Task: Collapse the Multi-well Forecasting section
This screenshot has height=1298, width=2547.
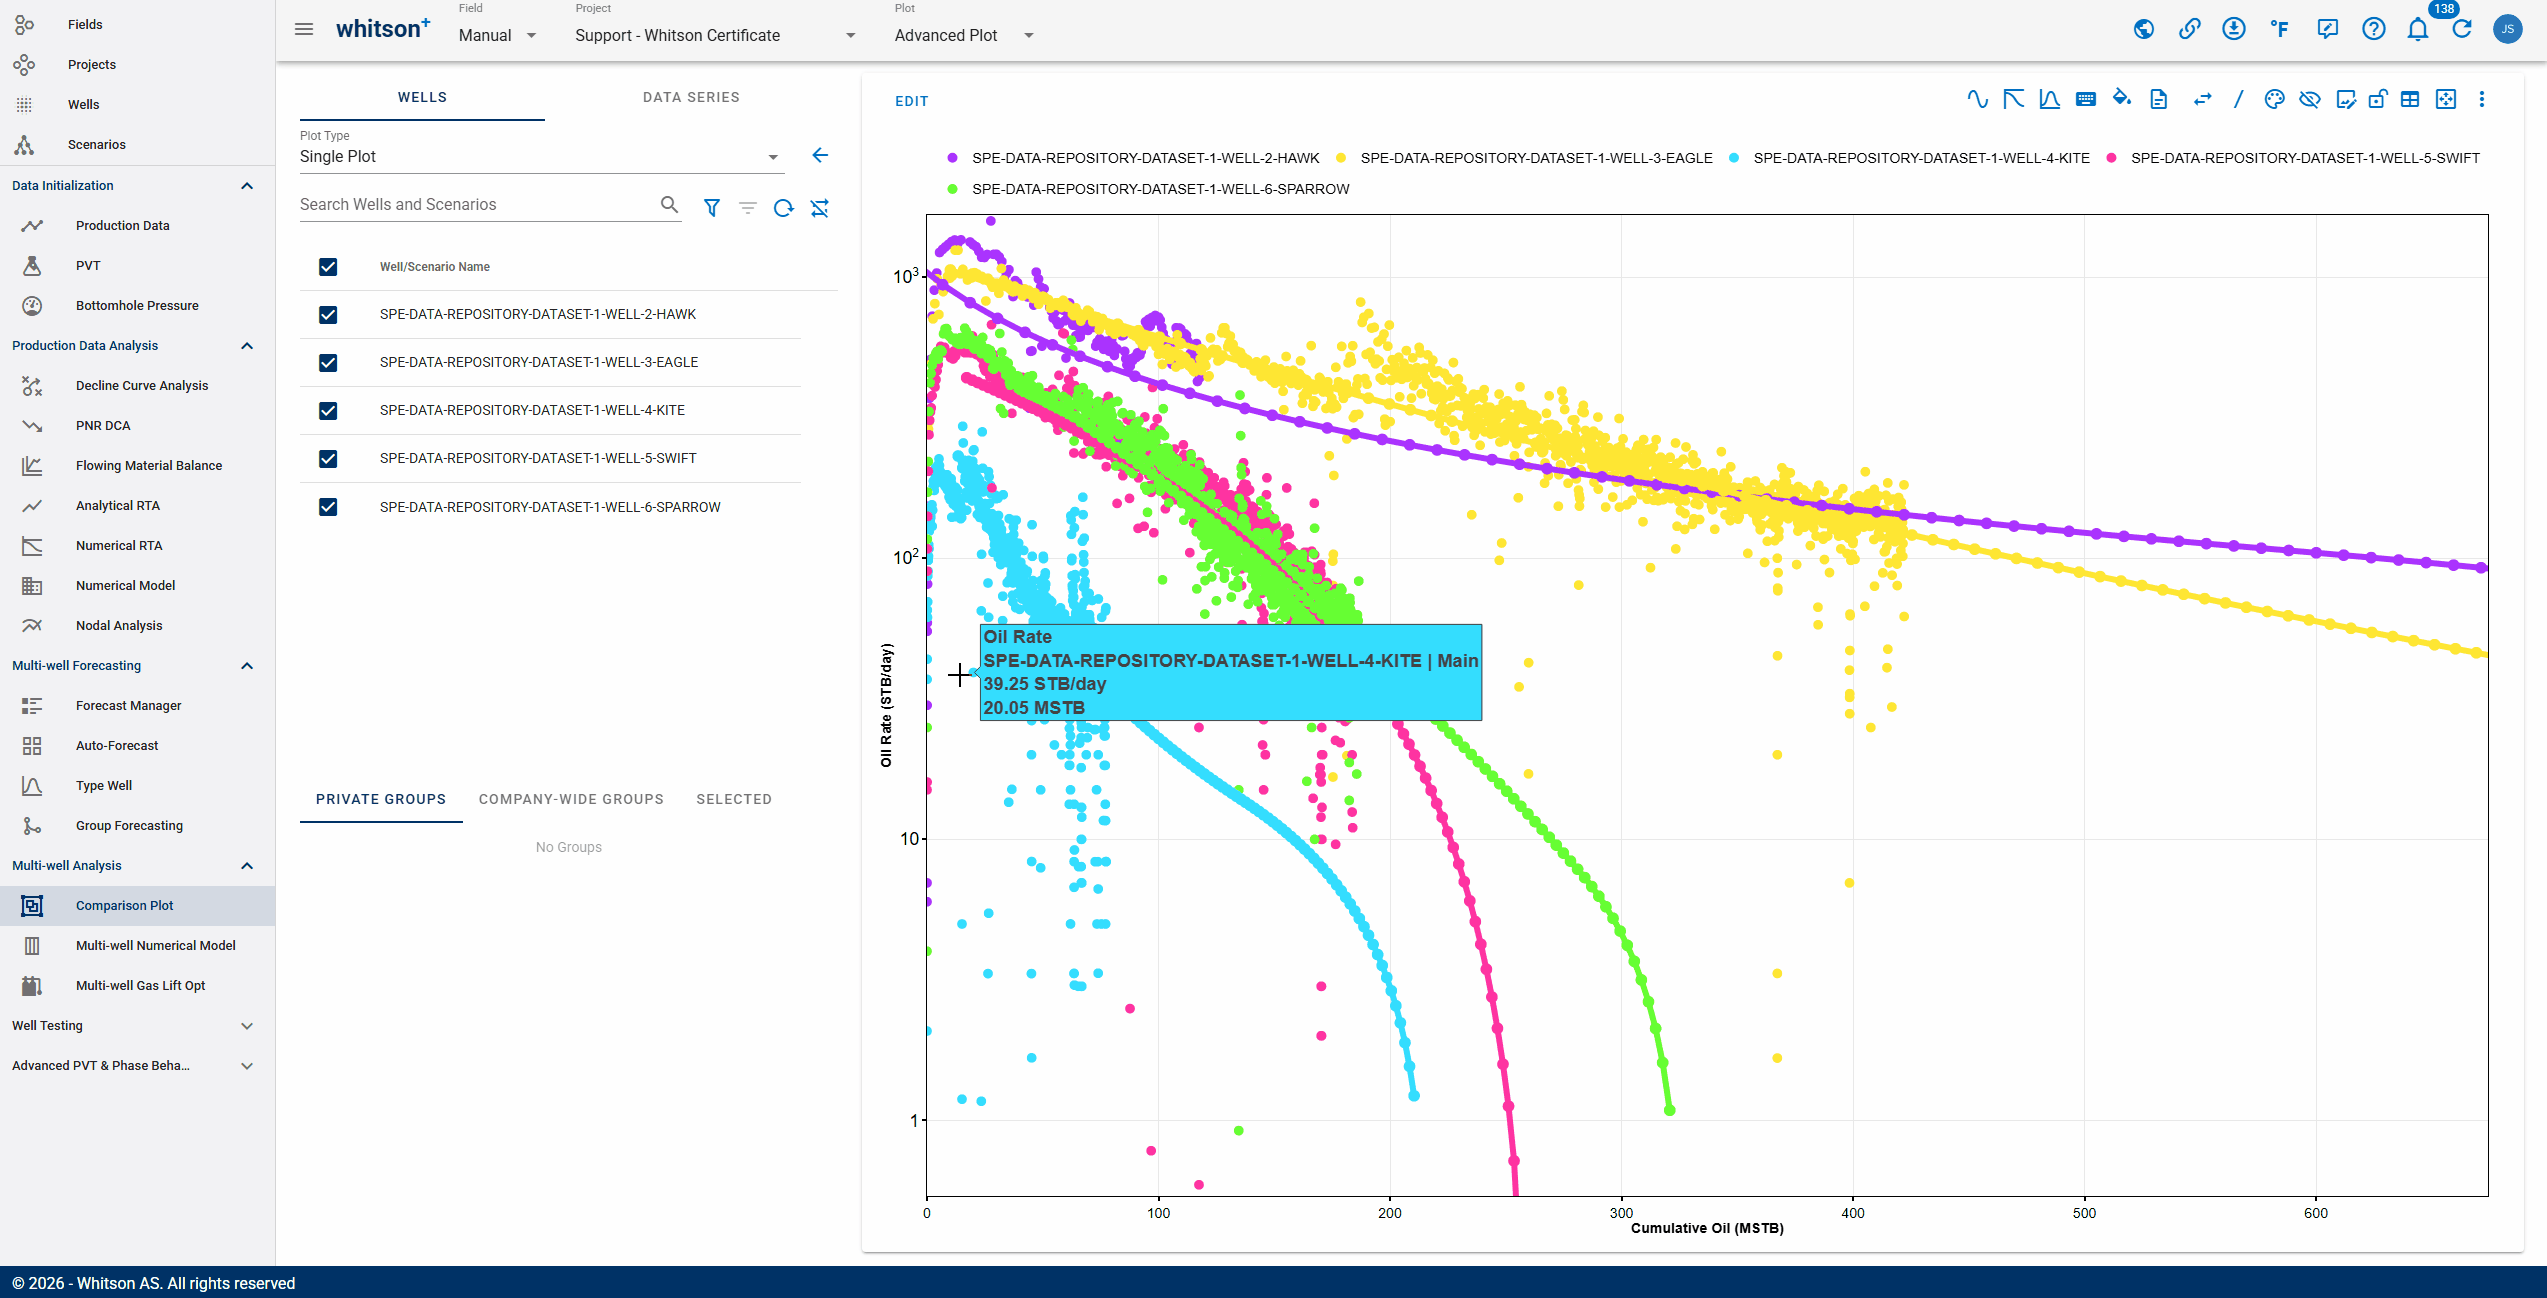Action: (x=247, y=666)
